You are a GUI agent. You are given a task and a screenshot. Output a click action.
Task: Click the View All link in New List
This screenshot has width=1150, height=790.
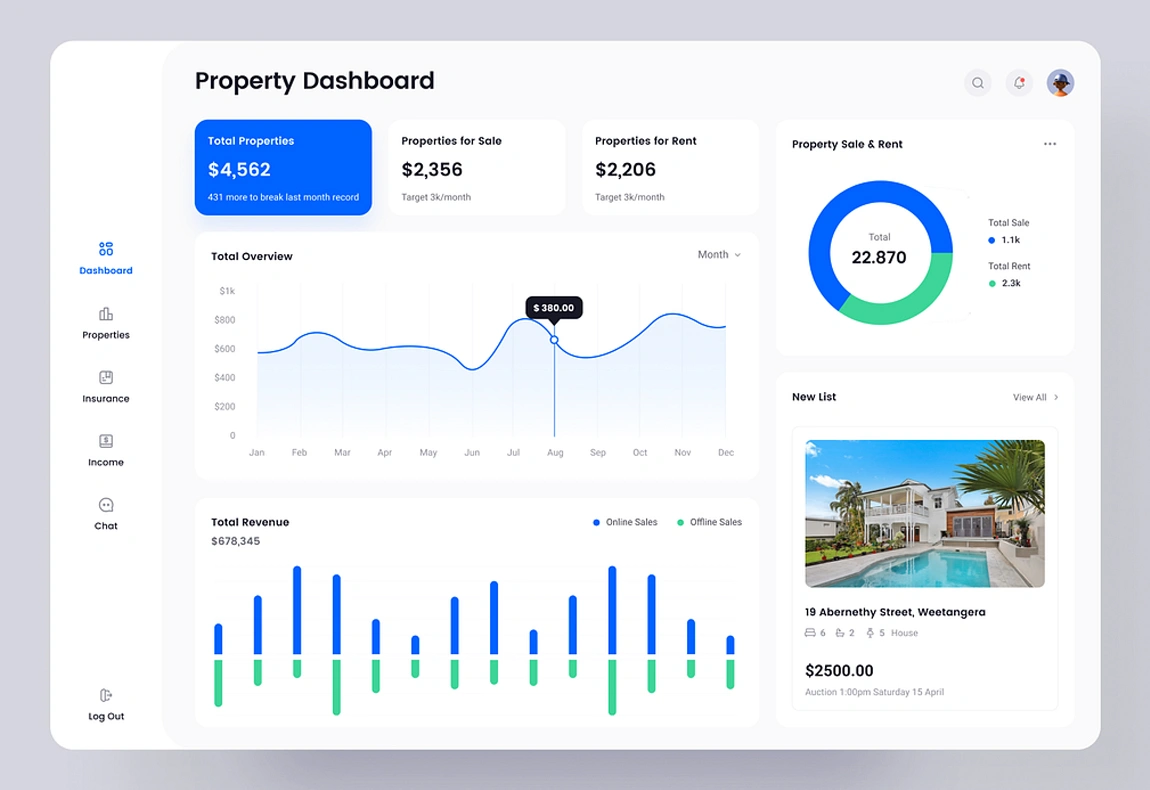point(1029,398)
